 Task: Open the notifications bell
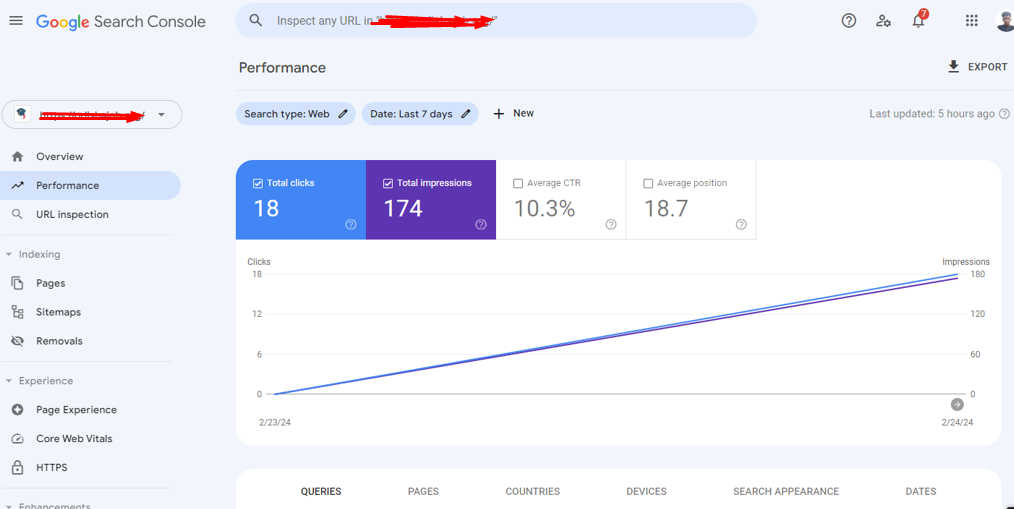pyautogui.click(x=918, y=21)
